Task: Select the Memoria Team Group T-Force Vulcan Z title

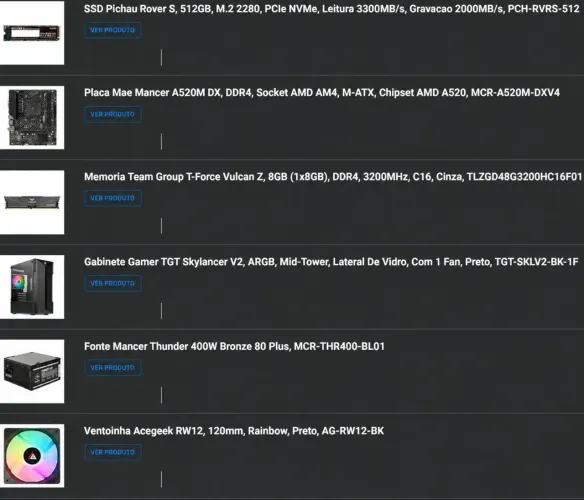Action: point(333,177)
